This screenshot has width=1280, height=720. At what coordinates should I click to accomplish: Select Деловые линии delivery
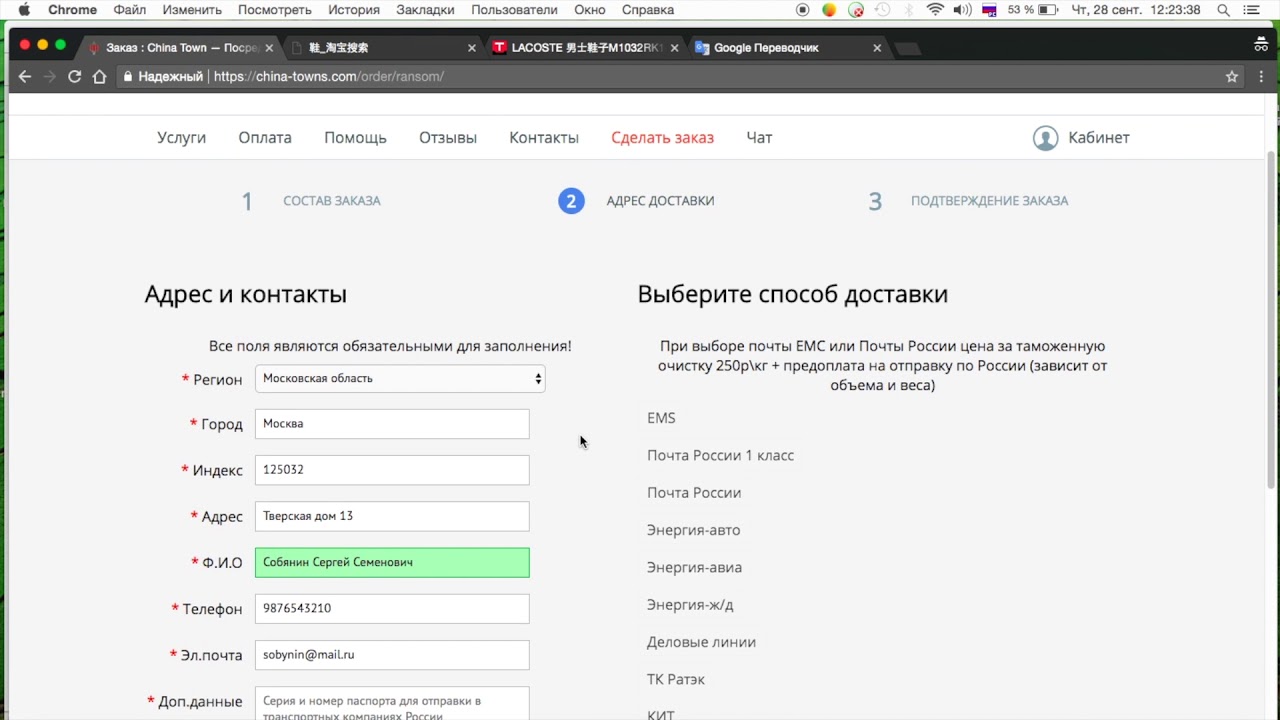pos(701,642)
